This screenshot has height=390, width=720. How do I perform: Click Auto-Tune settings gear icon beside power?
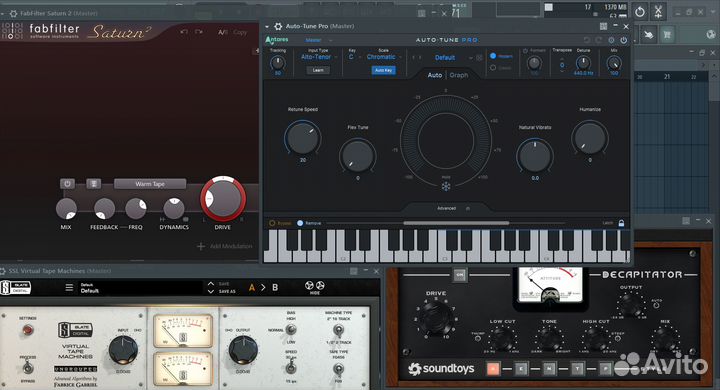(x=611, y=40)
